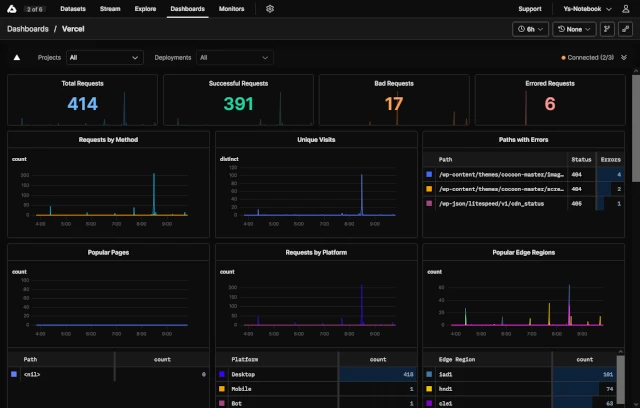Go to the Monitors tab
The height and width of the screenshot is (408, 640).
(231, 8)
